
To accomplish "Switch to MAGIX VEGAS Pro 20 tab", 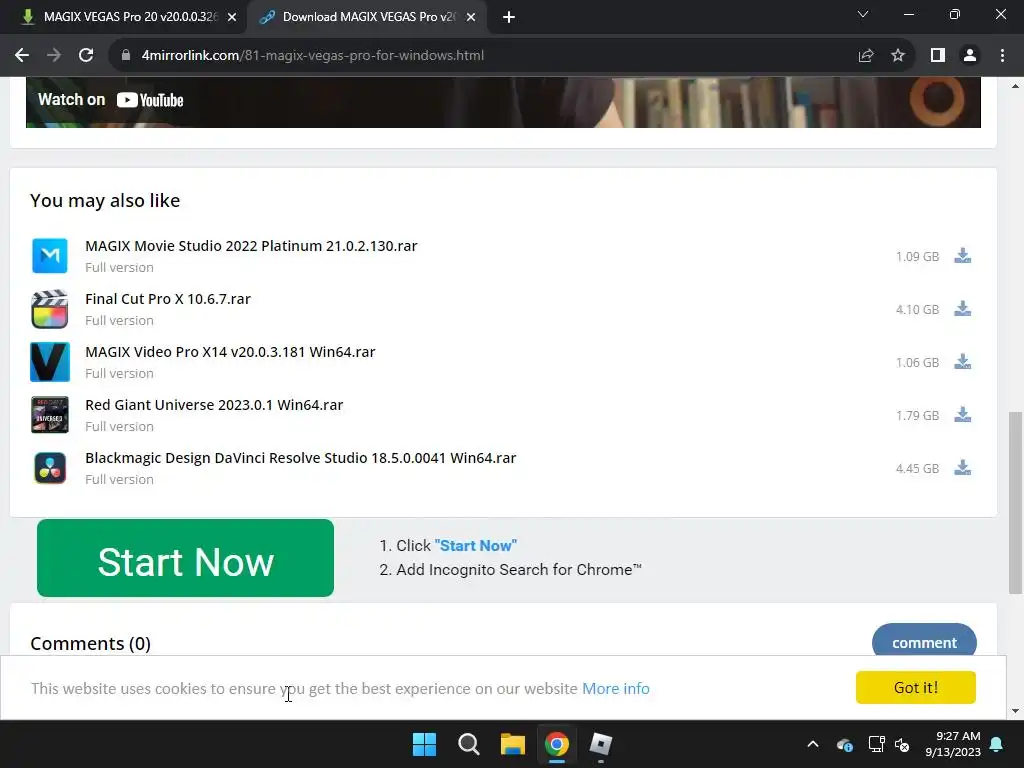I will (x=129, y=17).
